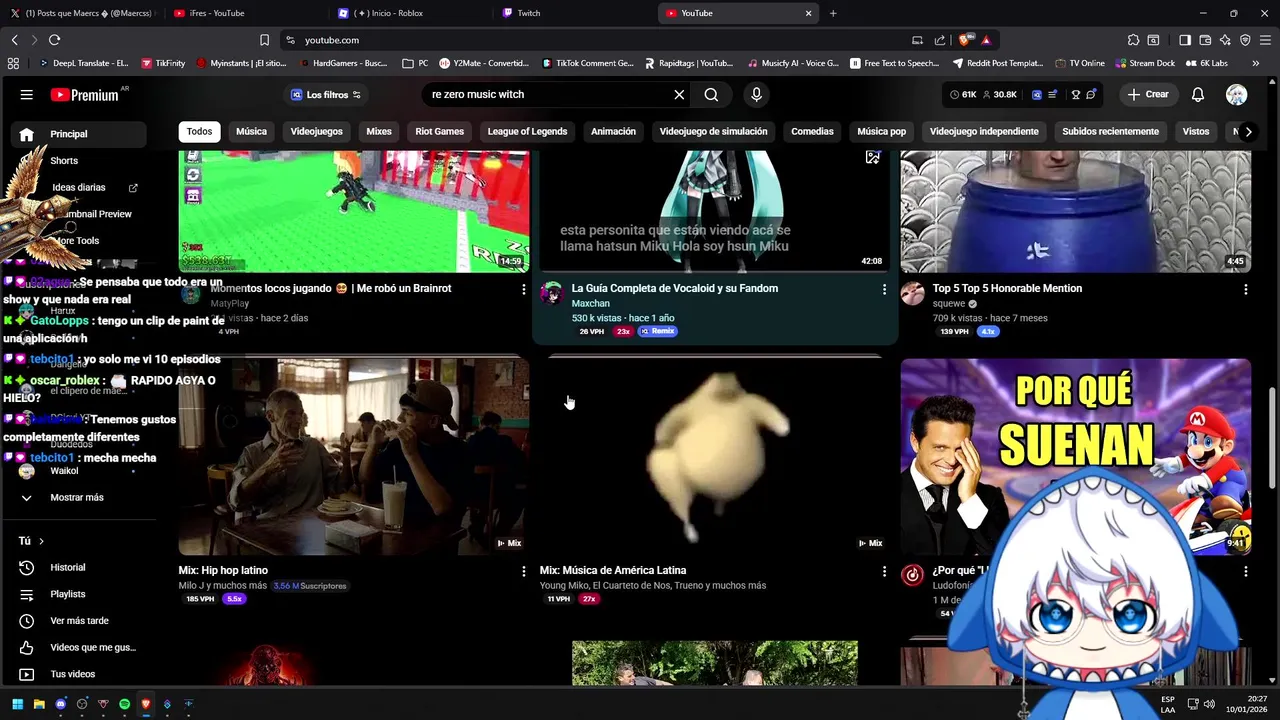Select the Música filter chip

click(251, 131)
